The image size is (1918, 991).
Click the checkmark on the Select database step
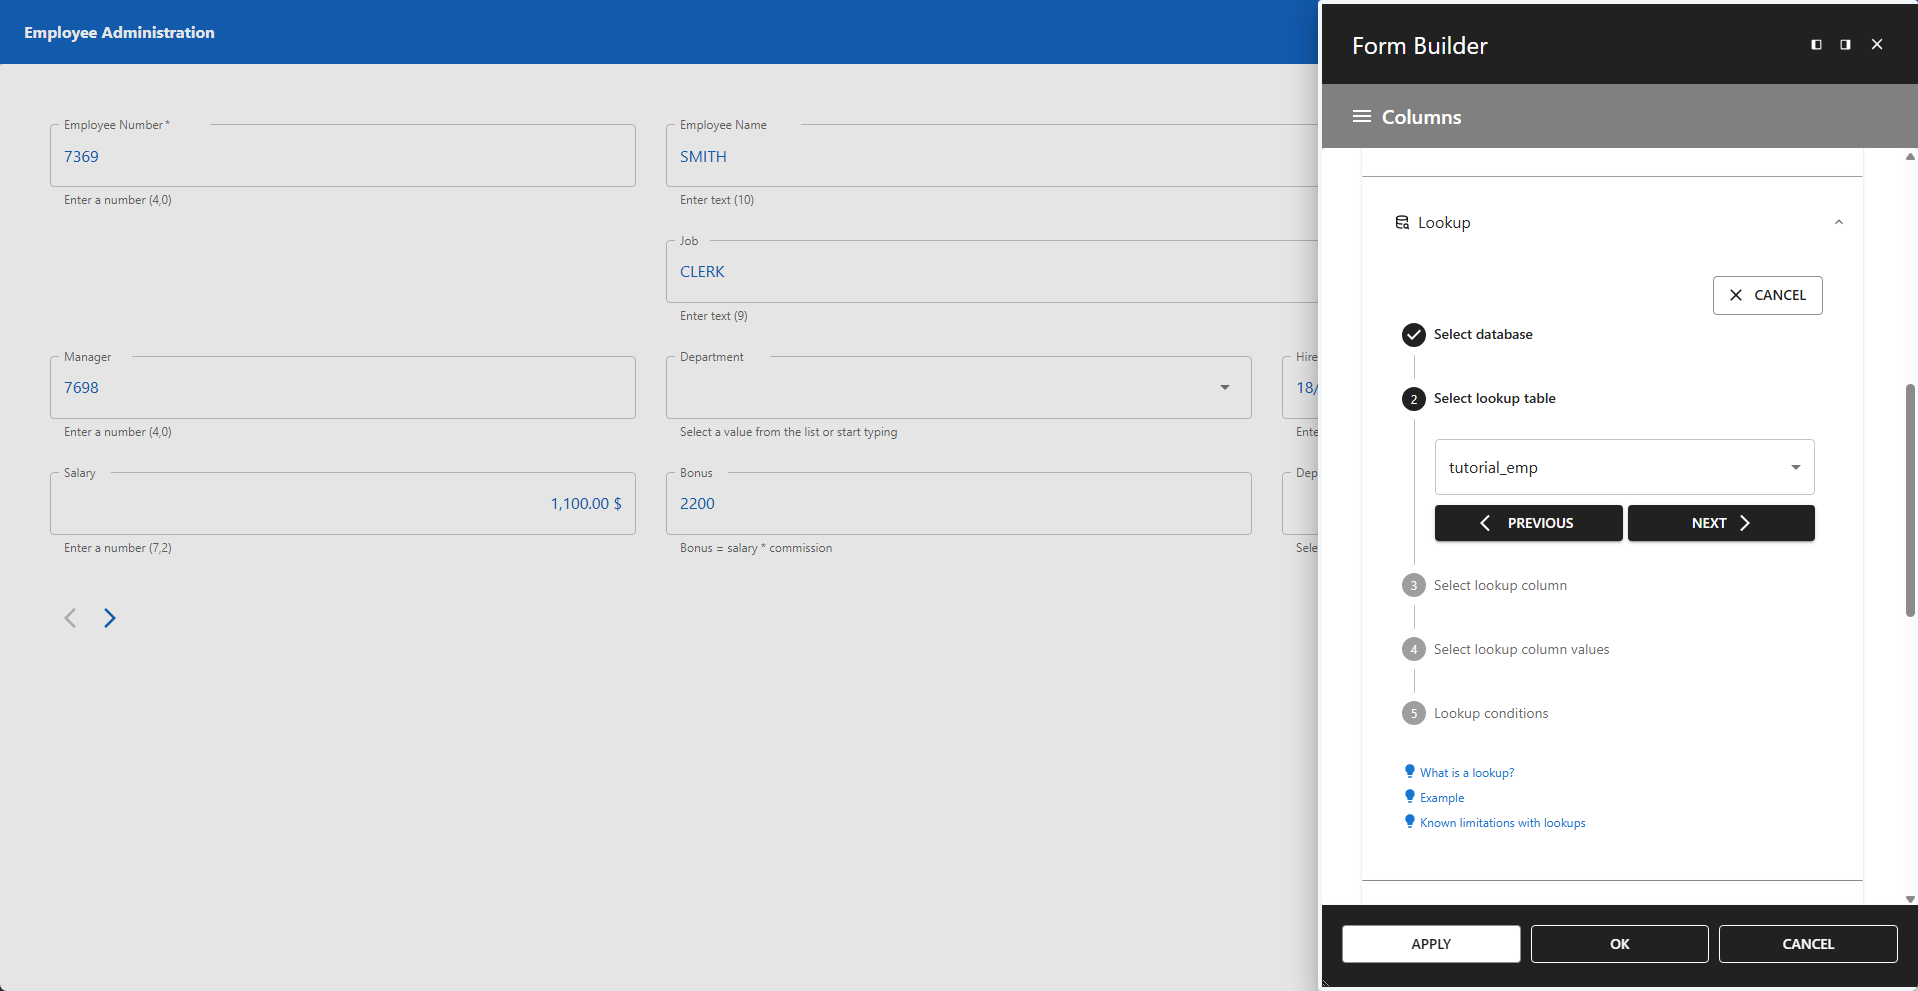pyautogui.click(x=1413, y=334)
